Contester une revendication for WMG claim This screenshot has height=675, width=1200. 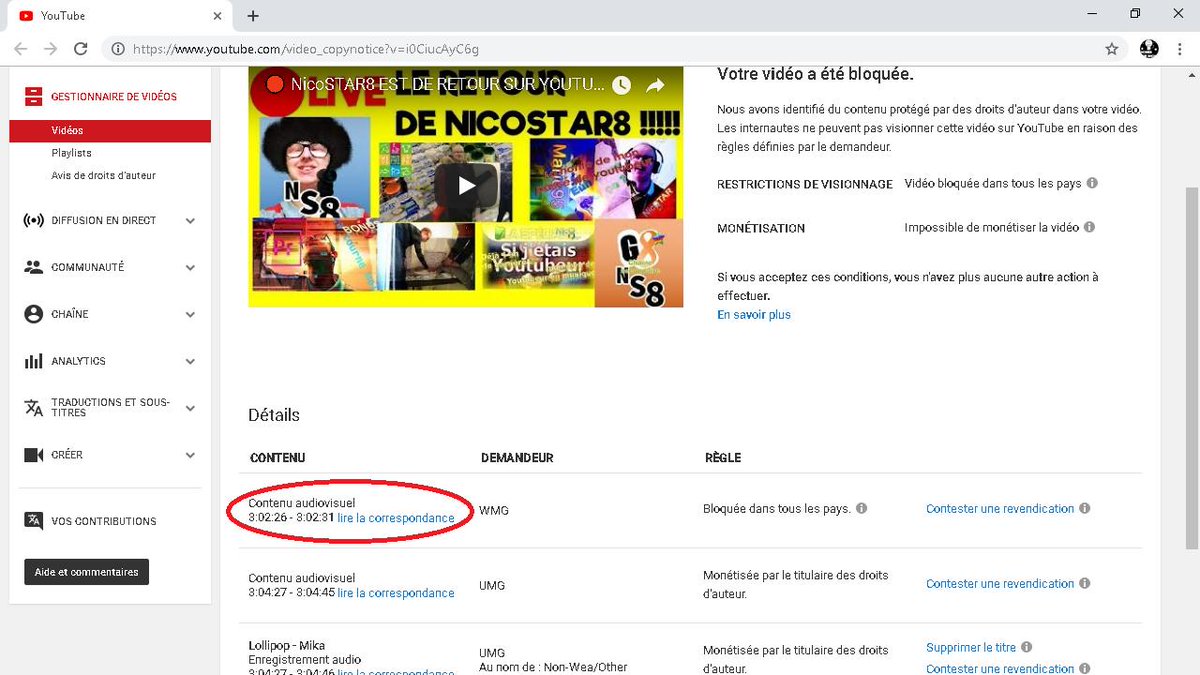(1000, 509)
